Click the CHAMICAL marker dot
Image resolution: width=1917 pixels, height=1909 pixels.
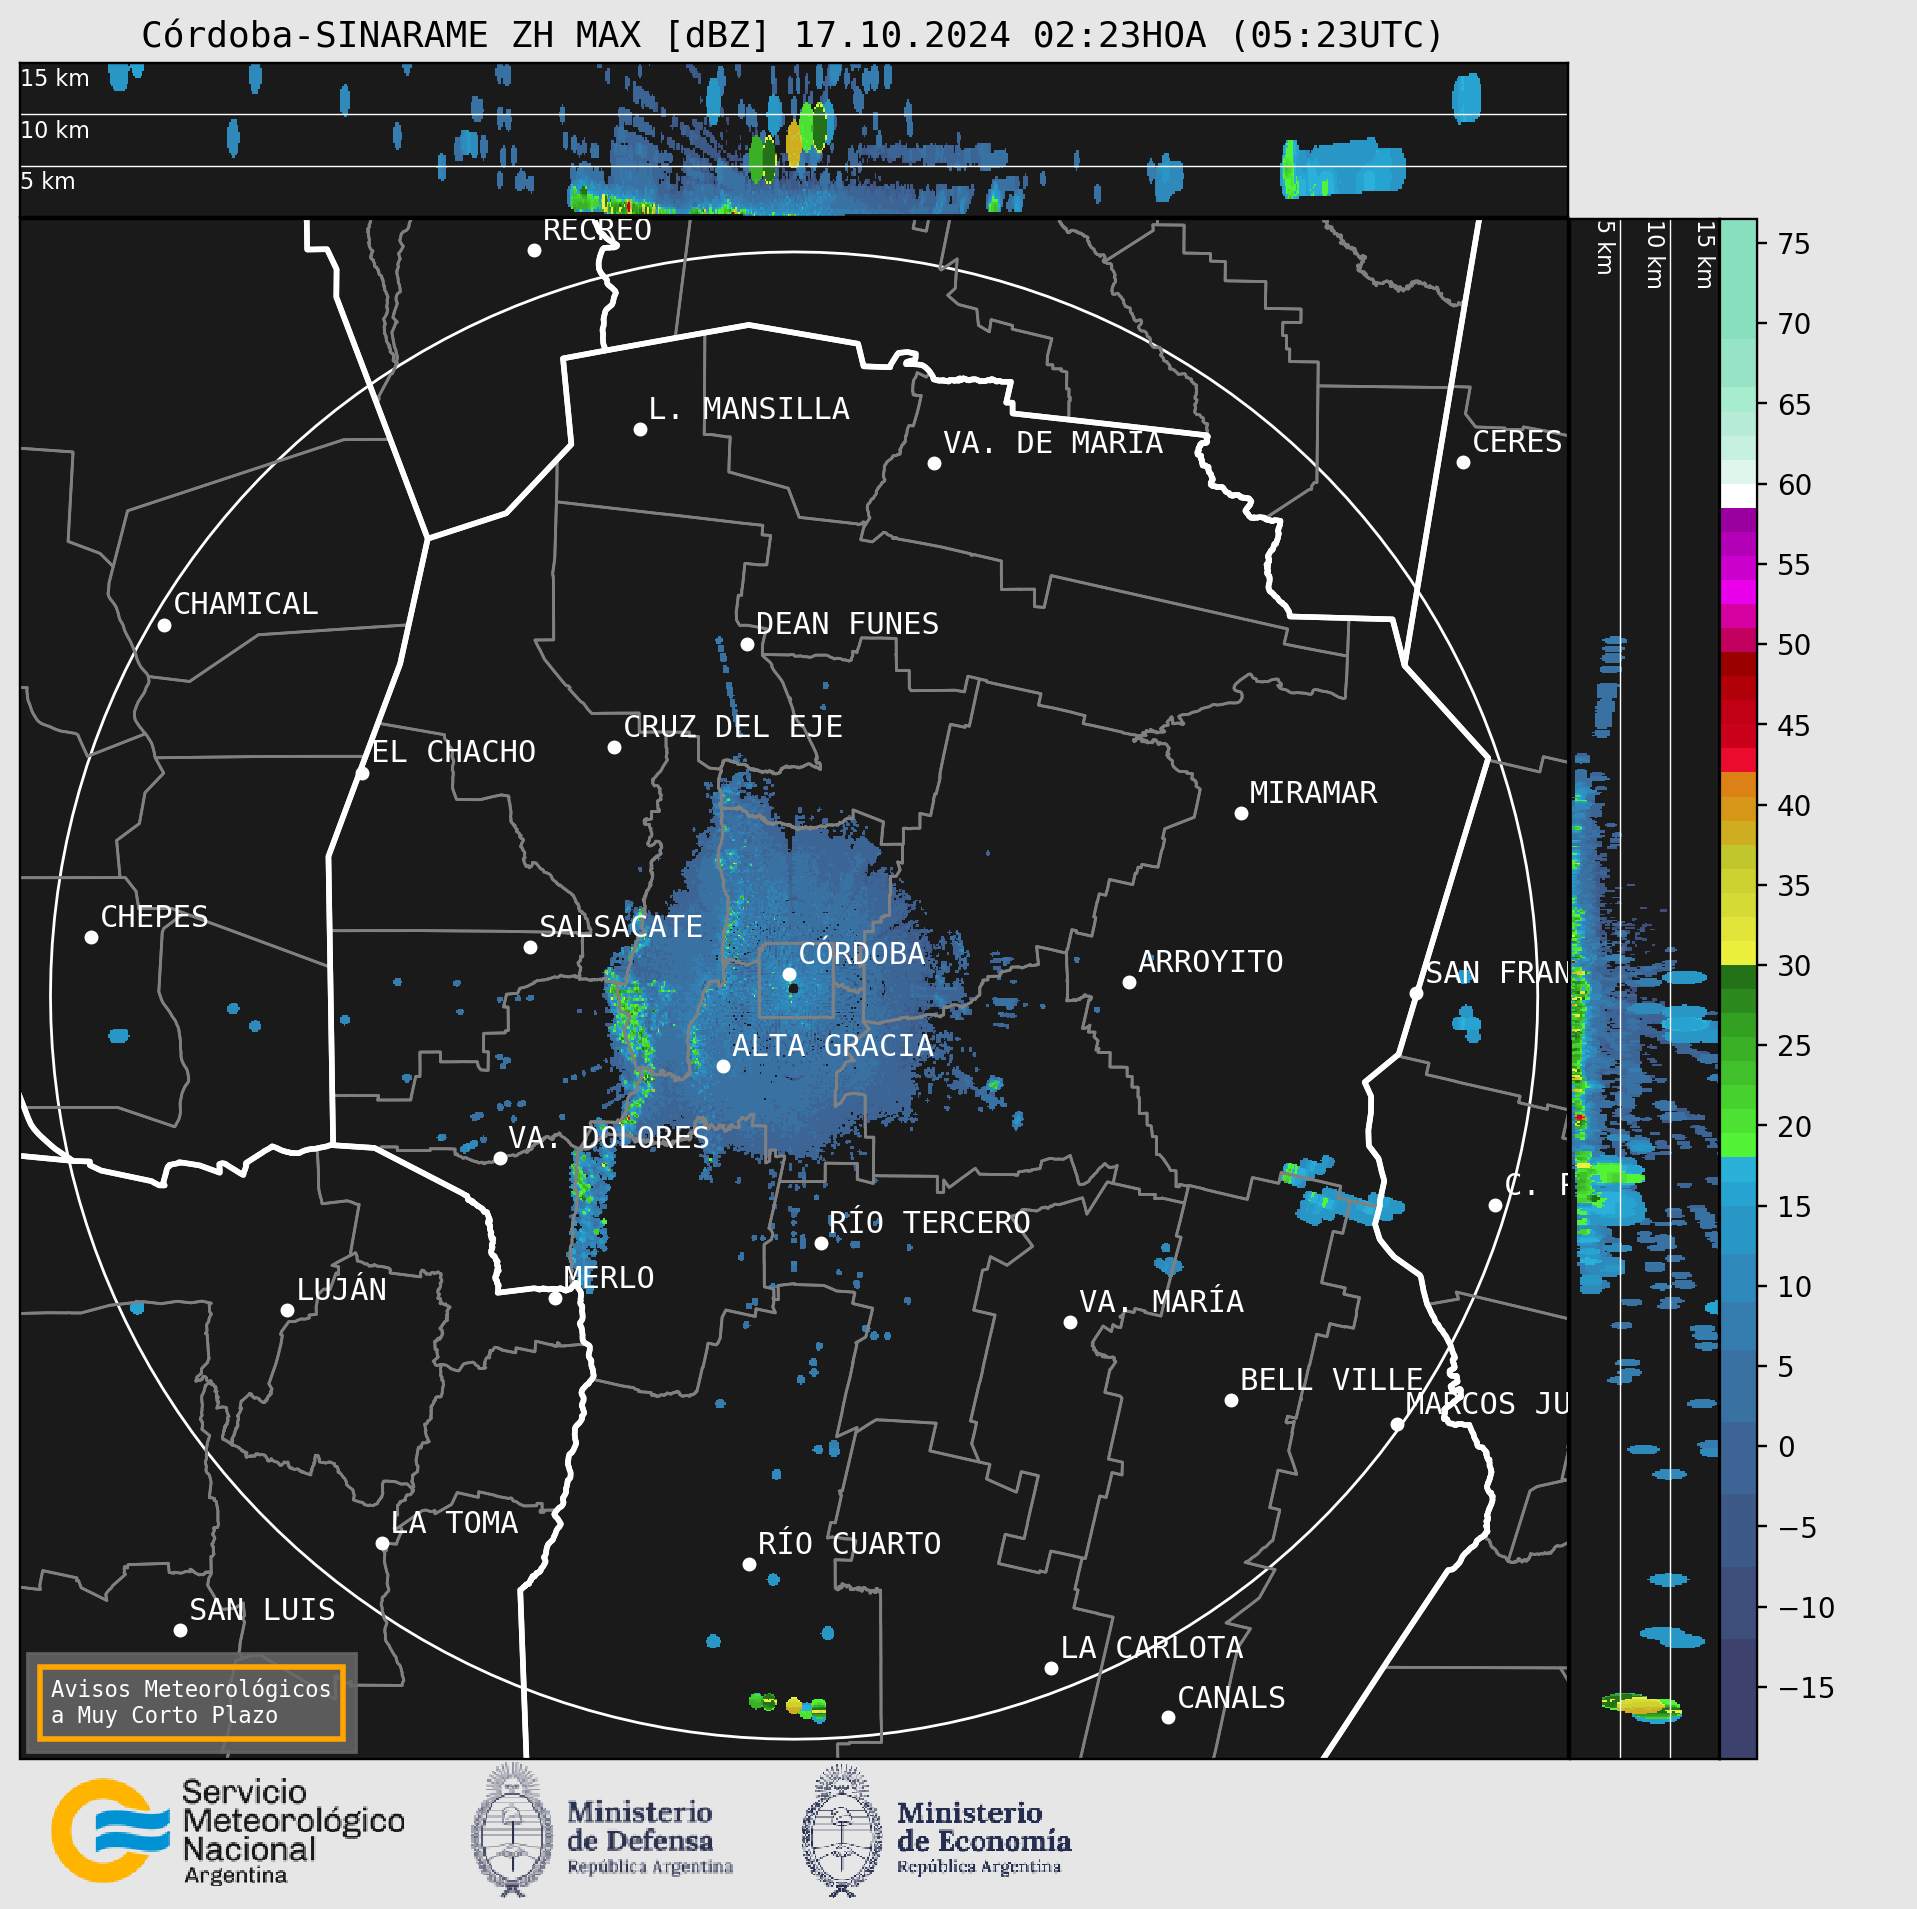pyautogui.click(x=164, y=625)
